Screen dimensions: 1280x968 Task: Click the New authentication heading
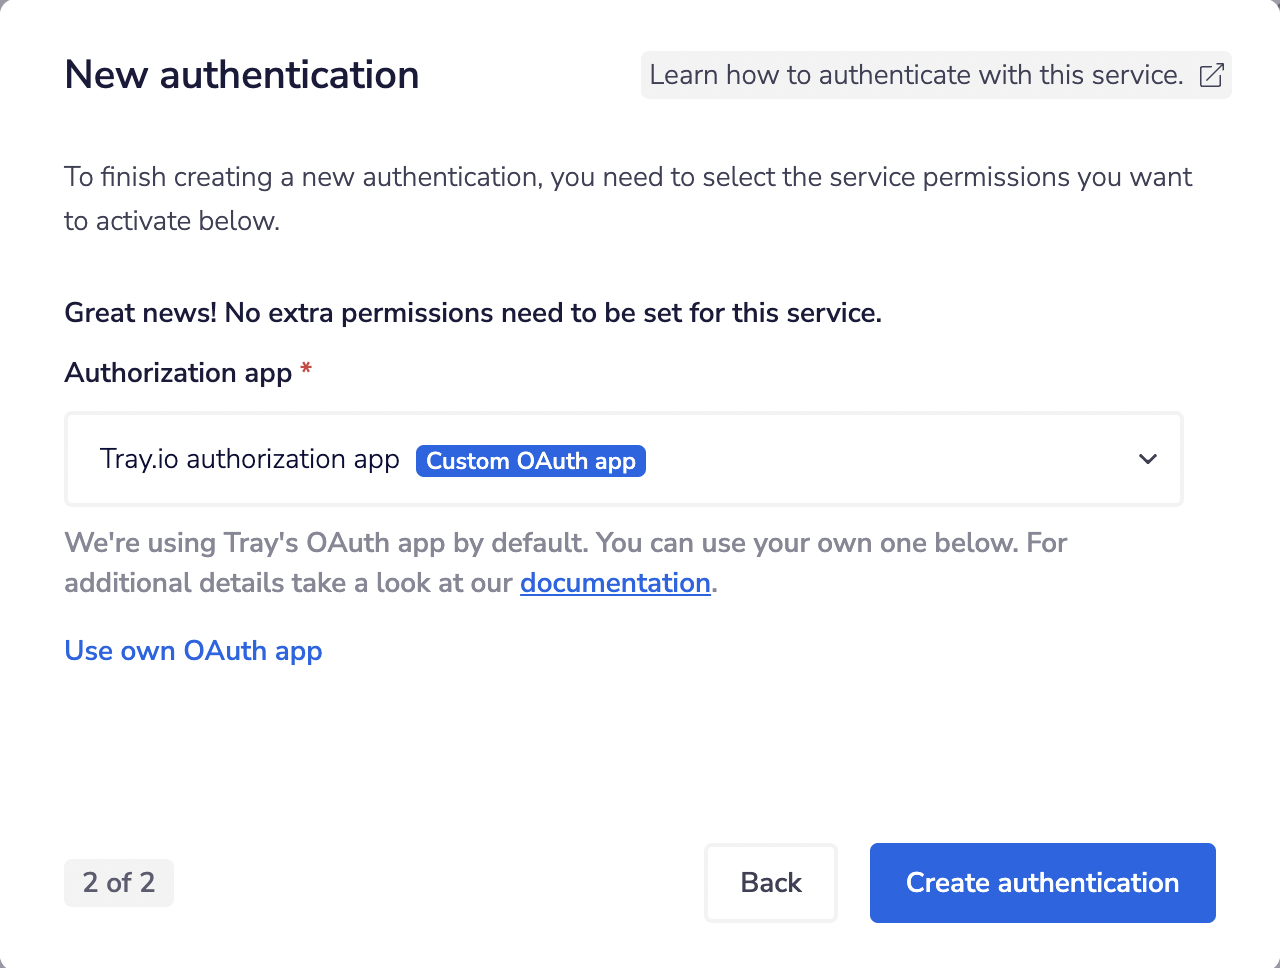click(241, 74)
